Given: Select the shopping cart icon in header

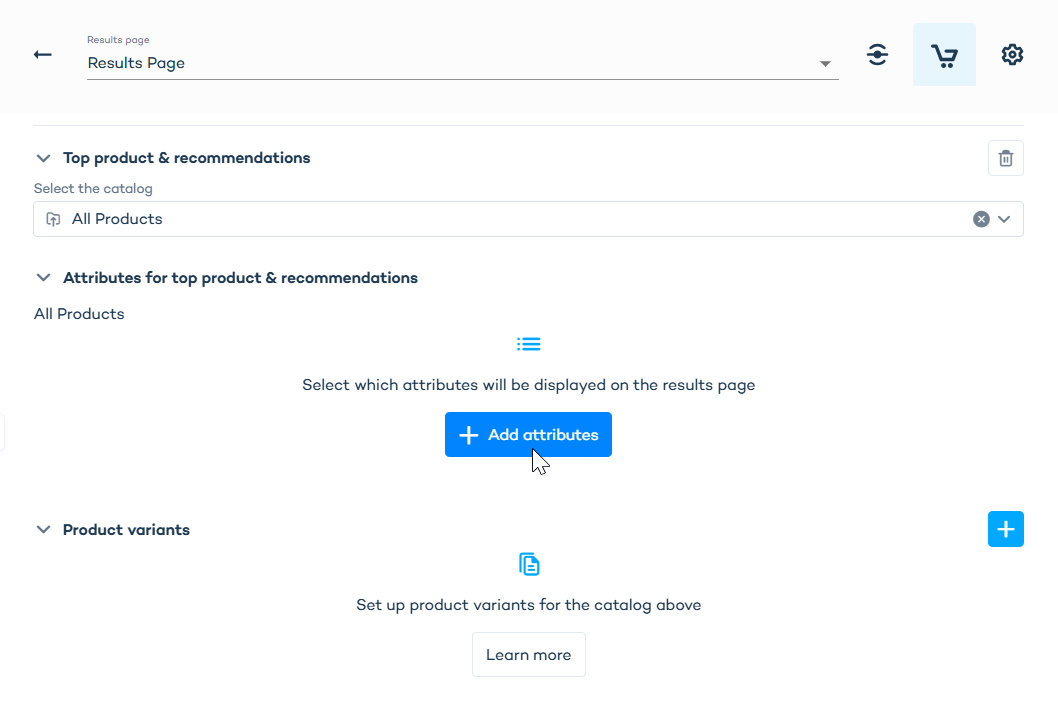Looking at the screenshot, I should [944, 55].
